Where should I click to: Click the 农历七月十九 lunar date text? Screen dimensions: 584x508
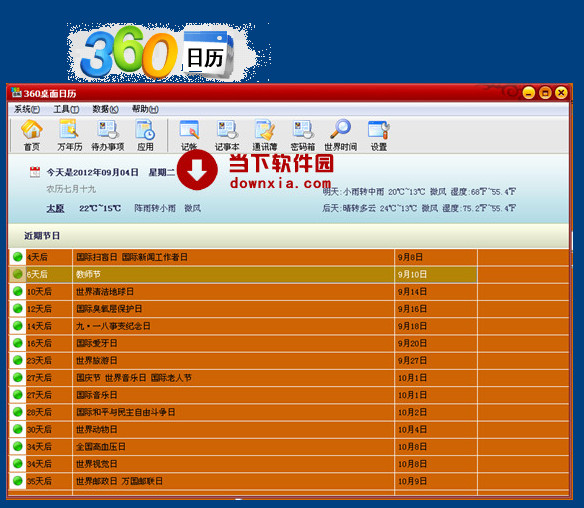coord(71,189)
